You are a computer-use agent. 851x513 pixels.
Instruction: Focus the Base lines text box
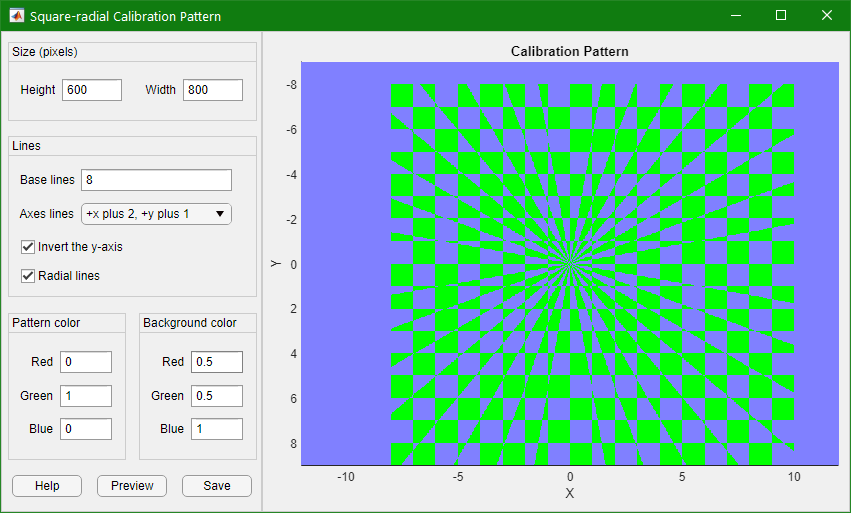pyautogui.click(x=156, y=180)
